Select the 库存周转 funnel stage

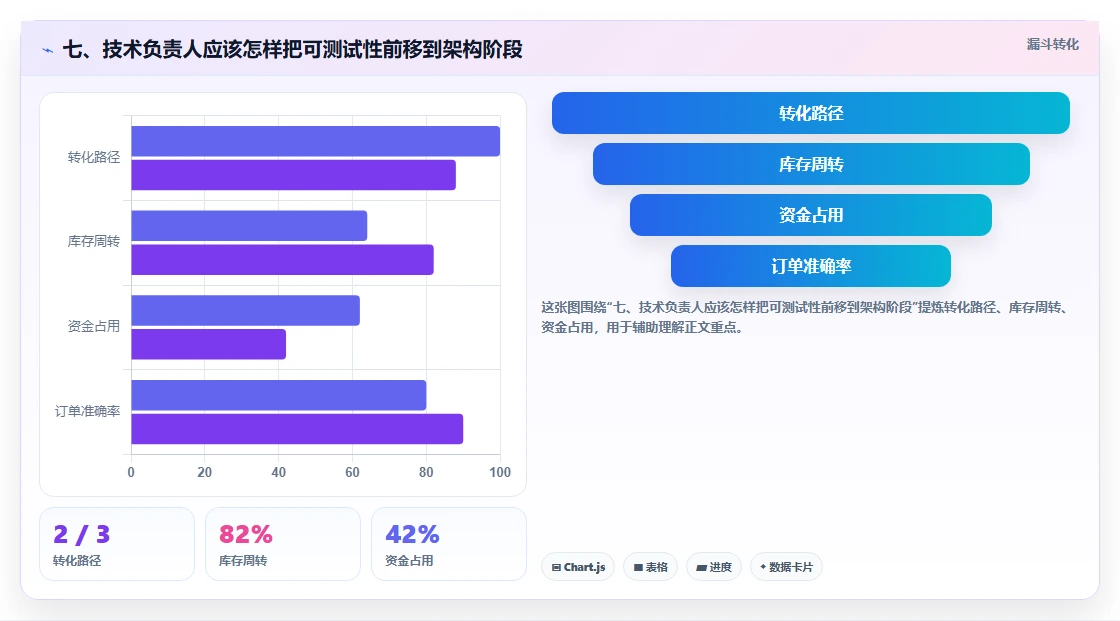click(811, 164)
